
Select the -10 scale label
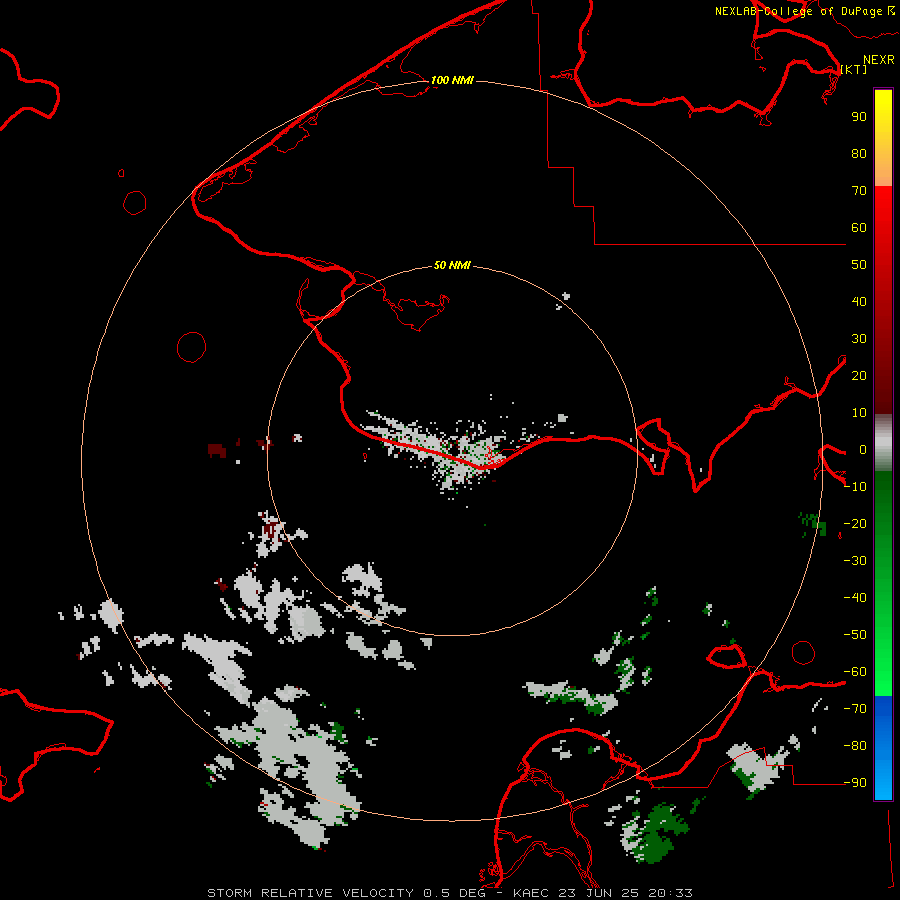point(855,487)
